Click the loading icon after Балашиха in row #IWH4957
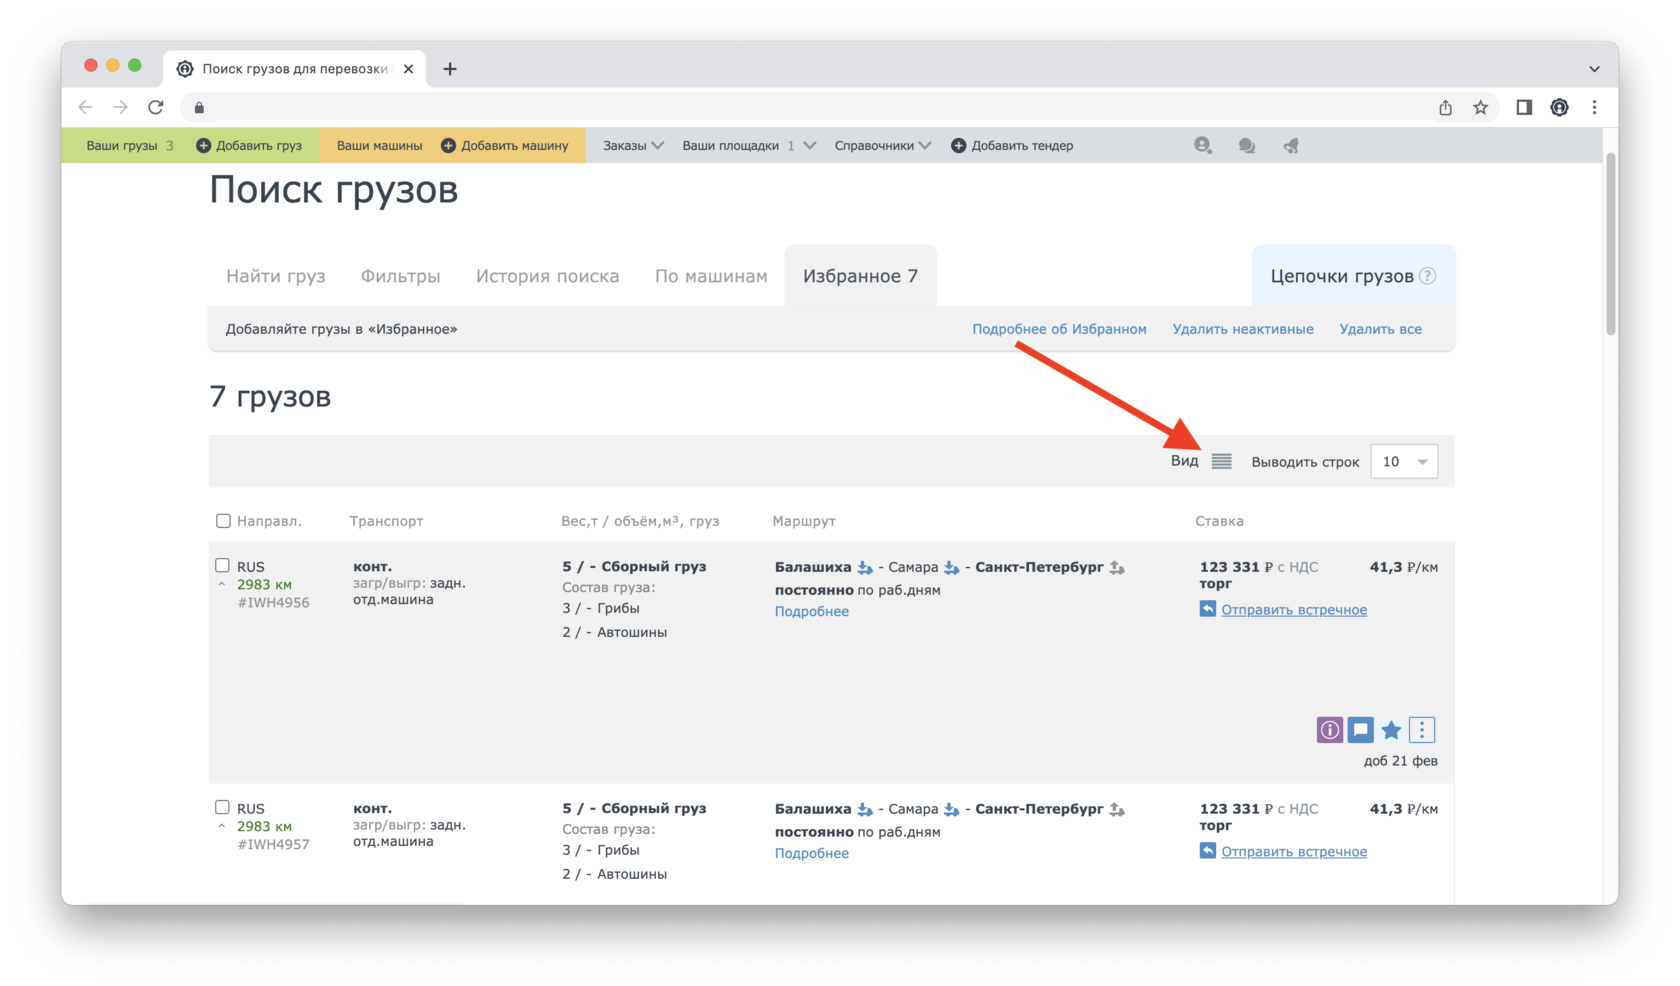1680x986 pixels. pos(865,810)
